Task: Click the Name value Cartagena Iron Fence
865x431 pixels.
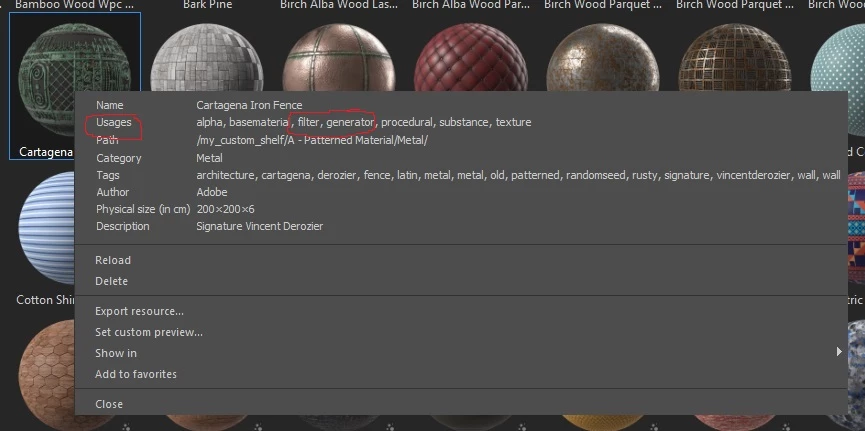Action: click(x=249, y=105)
